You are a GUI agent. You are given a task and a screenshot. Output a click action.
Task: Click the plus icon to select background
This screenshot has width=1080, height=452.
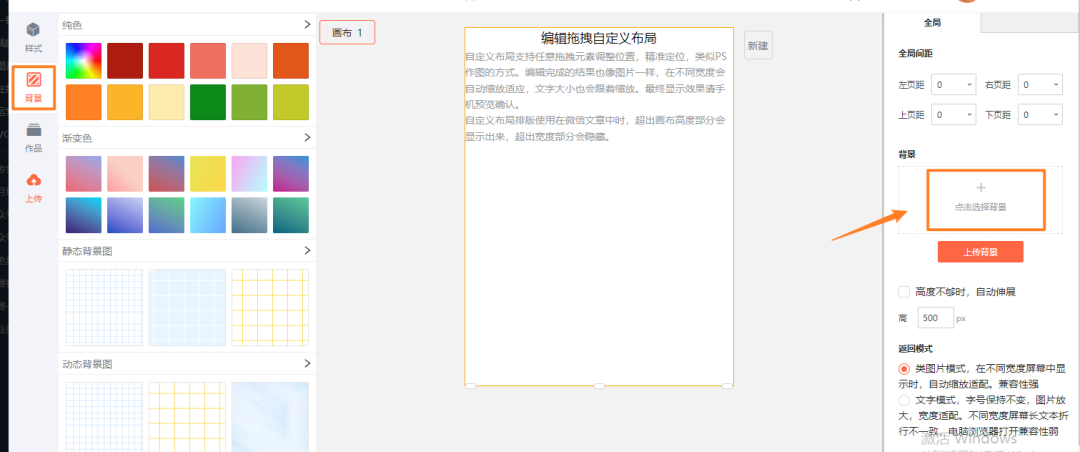980,188
